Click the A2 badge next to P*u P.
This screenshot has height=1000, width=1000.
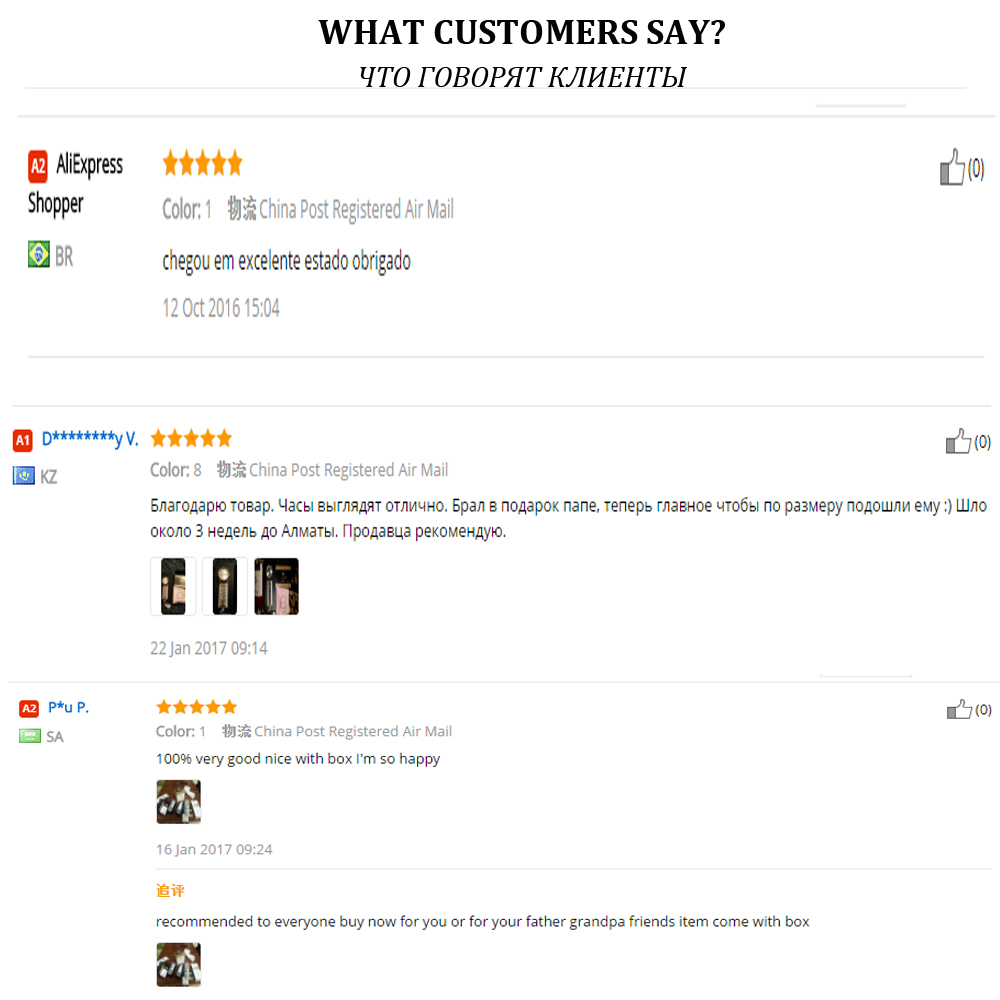(29, 709)
